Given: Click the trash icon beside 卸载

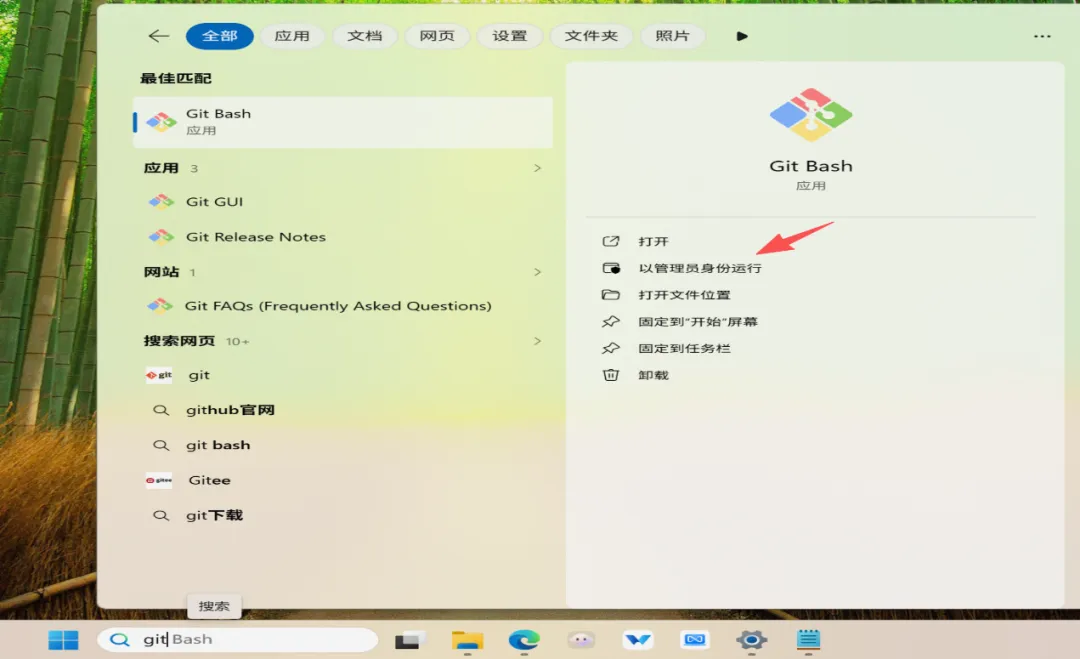Looking at the screenshot, I should click(611, 375).
